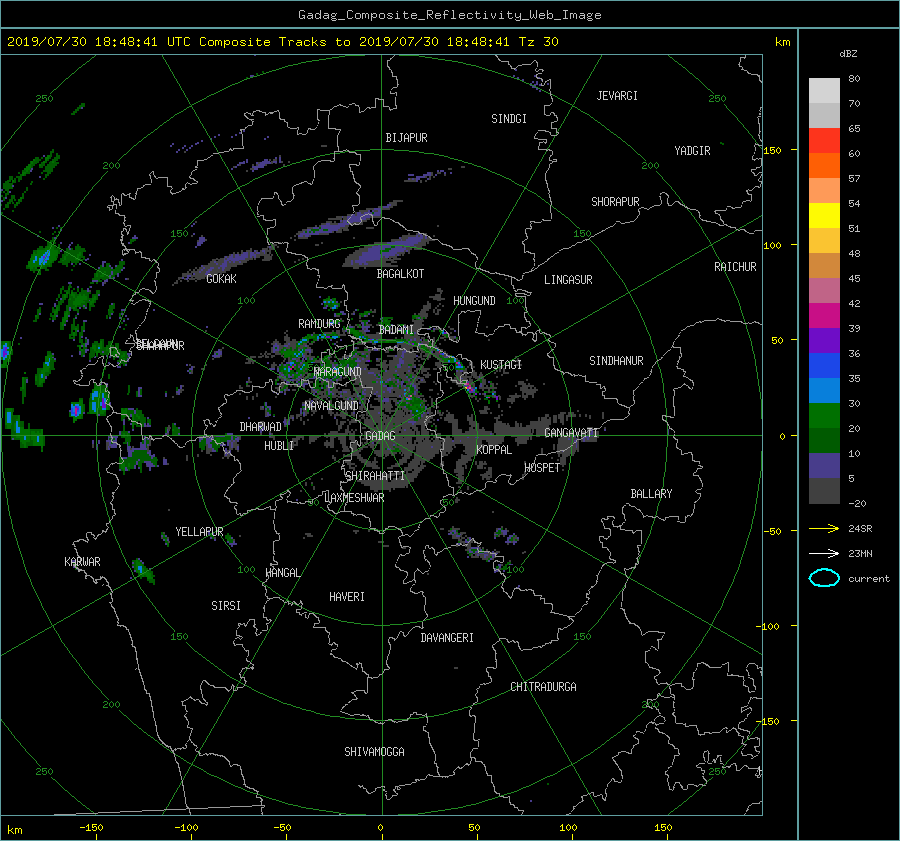Click the GADAG radar center label

coord(380,436)
